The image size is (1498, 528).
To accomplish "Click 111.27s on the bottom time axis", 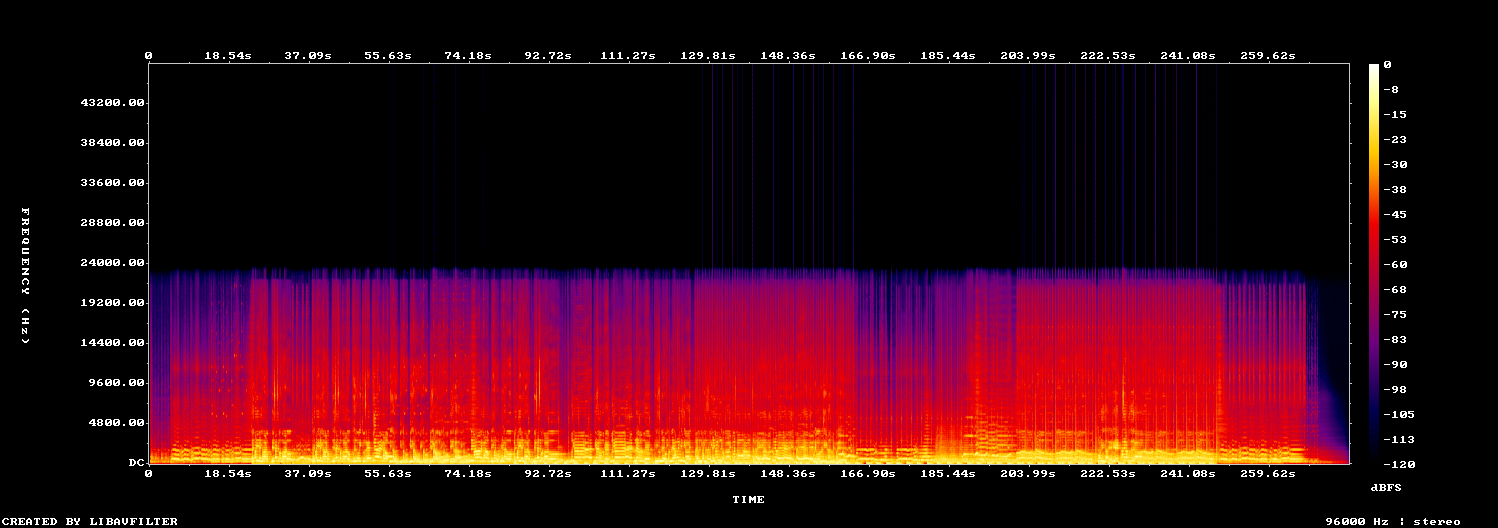I will click(x=628, y=474).
